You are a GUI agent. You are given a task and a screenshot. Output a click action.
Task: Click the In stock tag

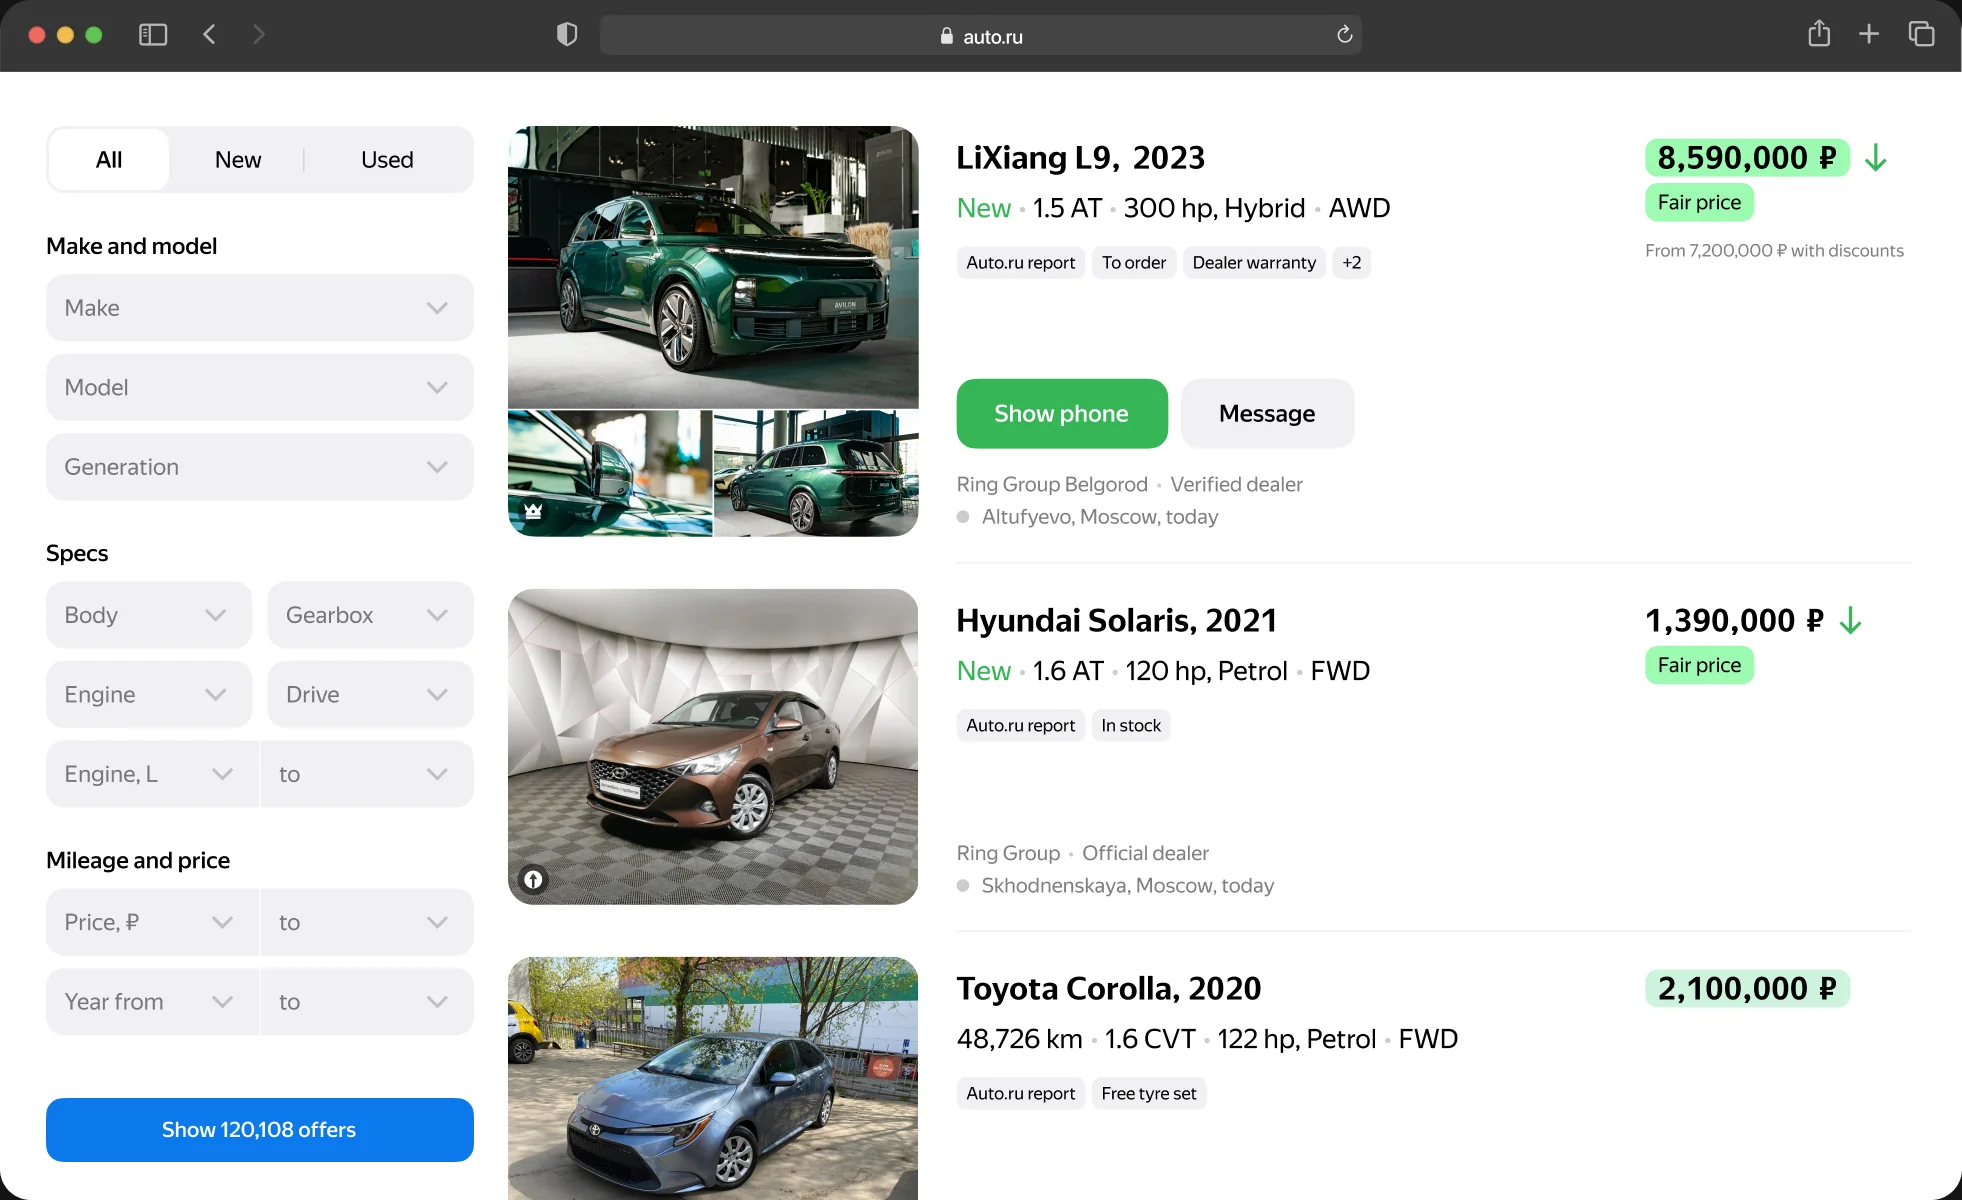[1131, 726]
